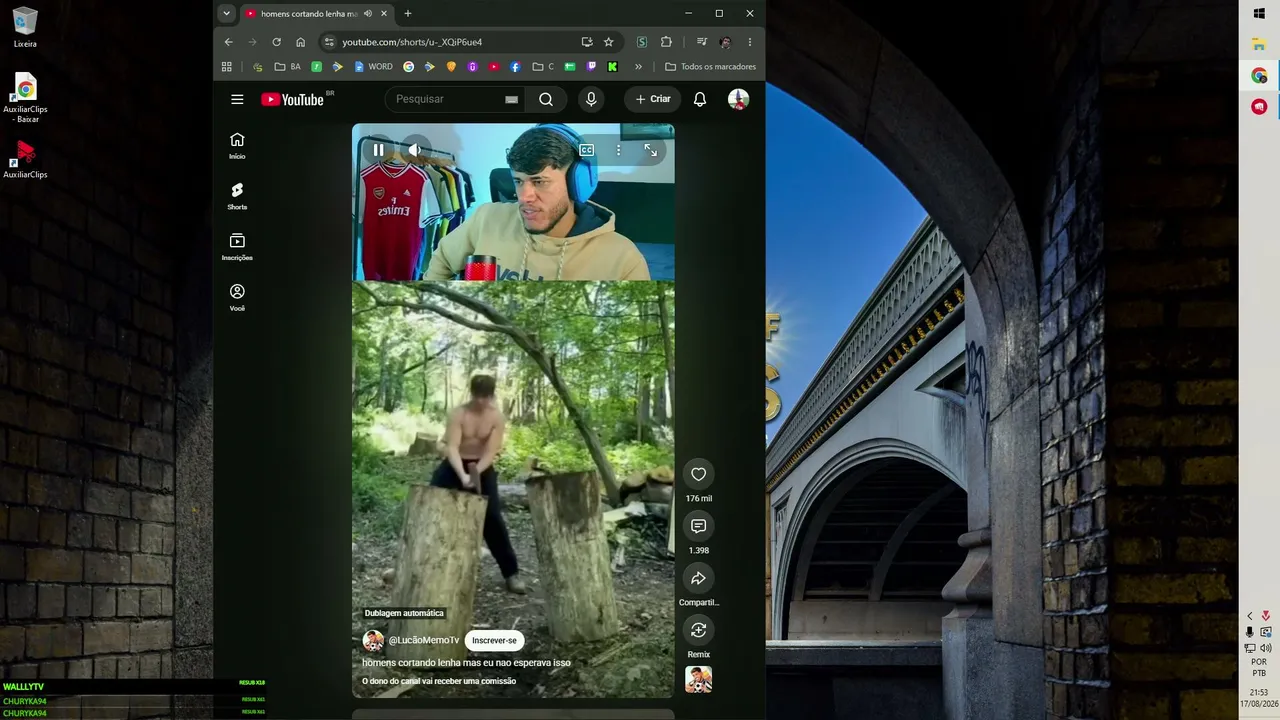
Task: Open File Explorer from the taskbar
Action: coord(1259,45)
